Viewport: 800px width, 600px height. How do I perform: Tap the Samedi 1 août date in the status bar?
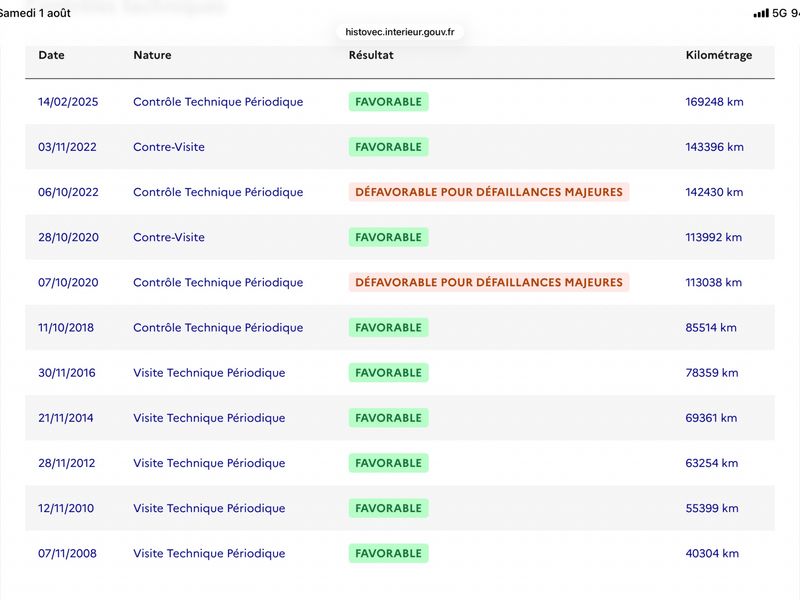point(35,13)
